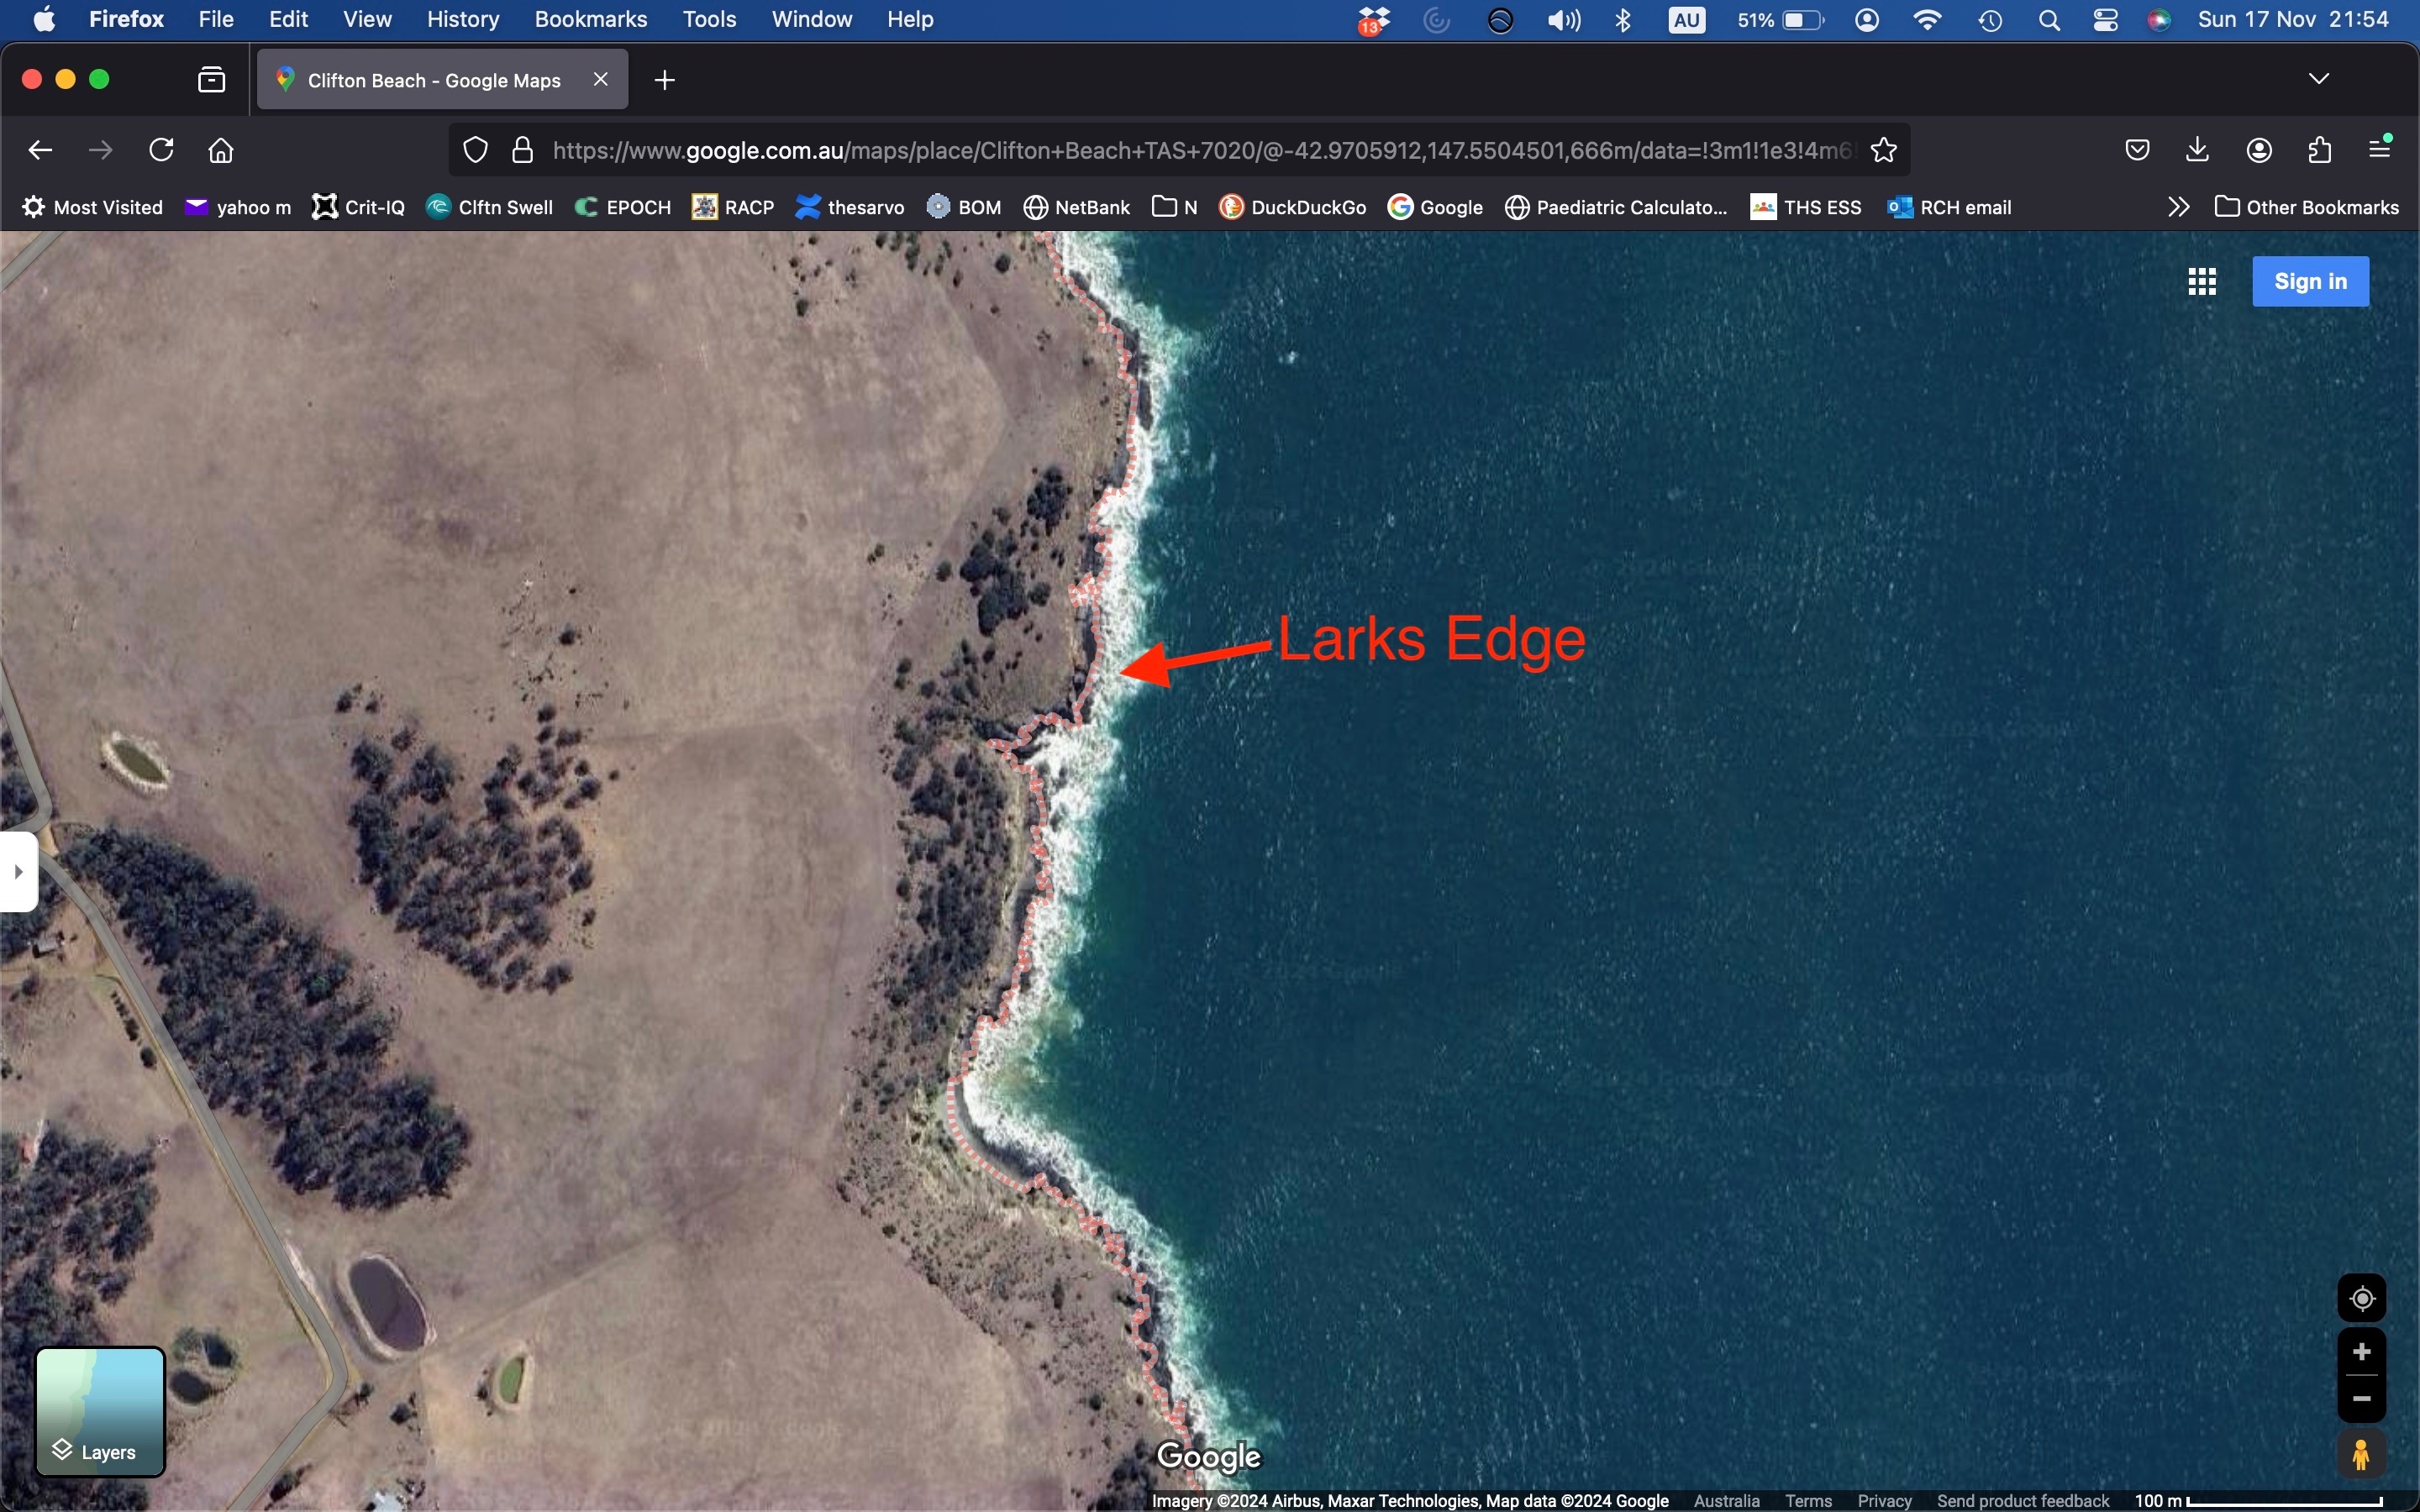Image resolution: width=2420 pixels, height=1512 pixels.
Task: Open the Send product feedback link
Action: [2022, 1501]
